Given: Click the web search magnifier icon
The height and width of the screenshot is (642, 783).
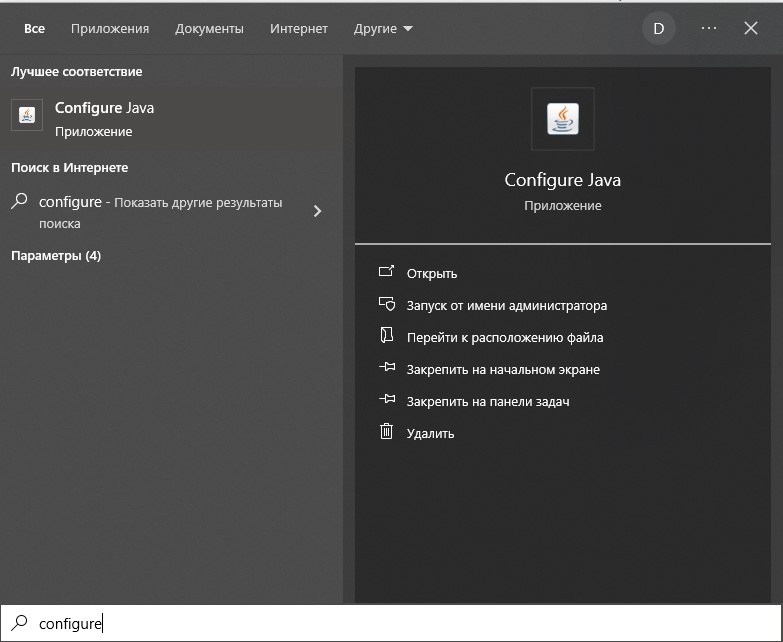Looking at the screenshot, I should pos(19,202).
